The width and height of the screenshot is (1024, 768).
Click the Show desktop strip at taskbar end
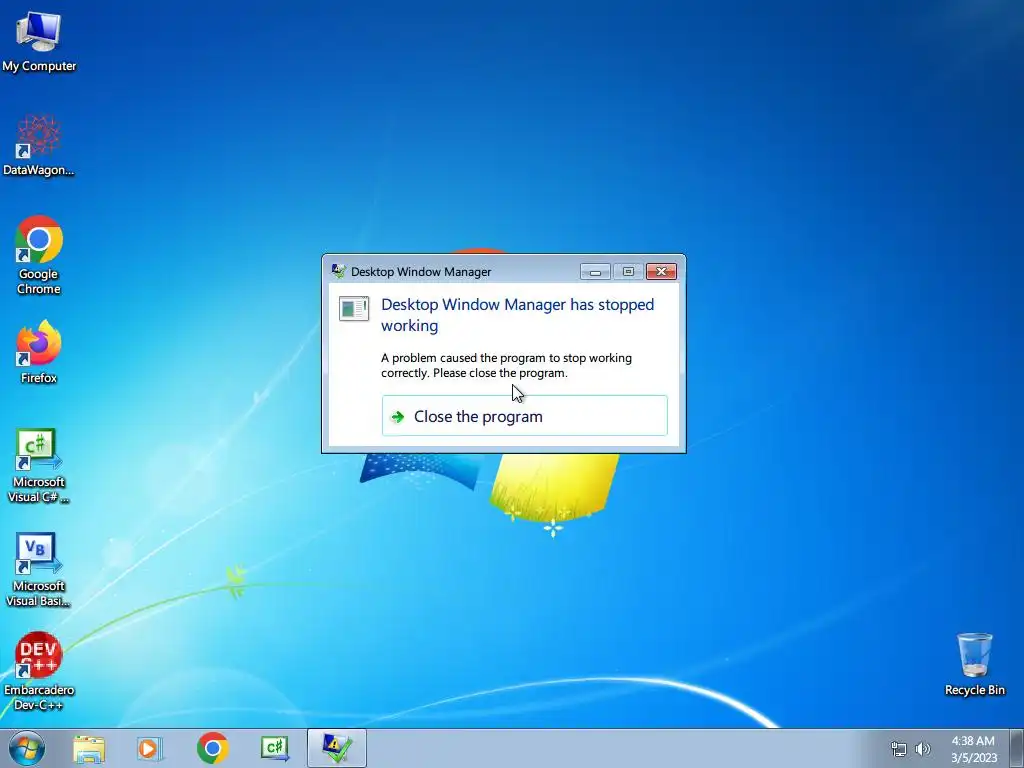tap(1017, 749)
